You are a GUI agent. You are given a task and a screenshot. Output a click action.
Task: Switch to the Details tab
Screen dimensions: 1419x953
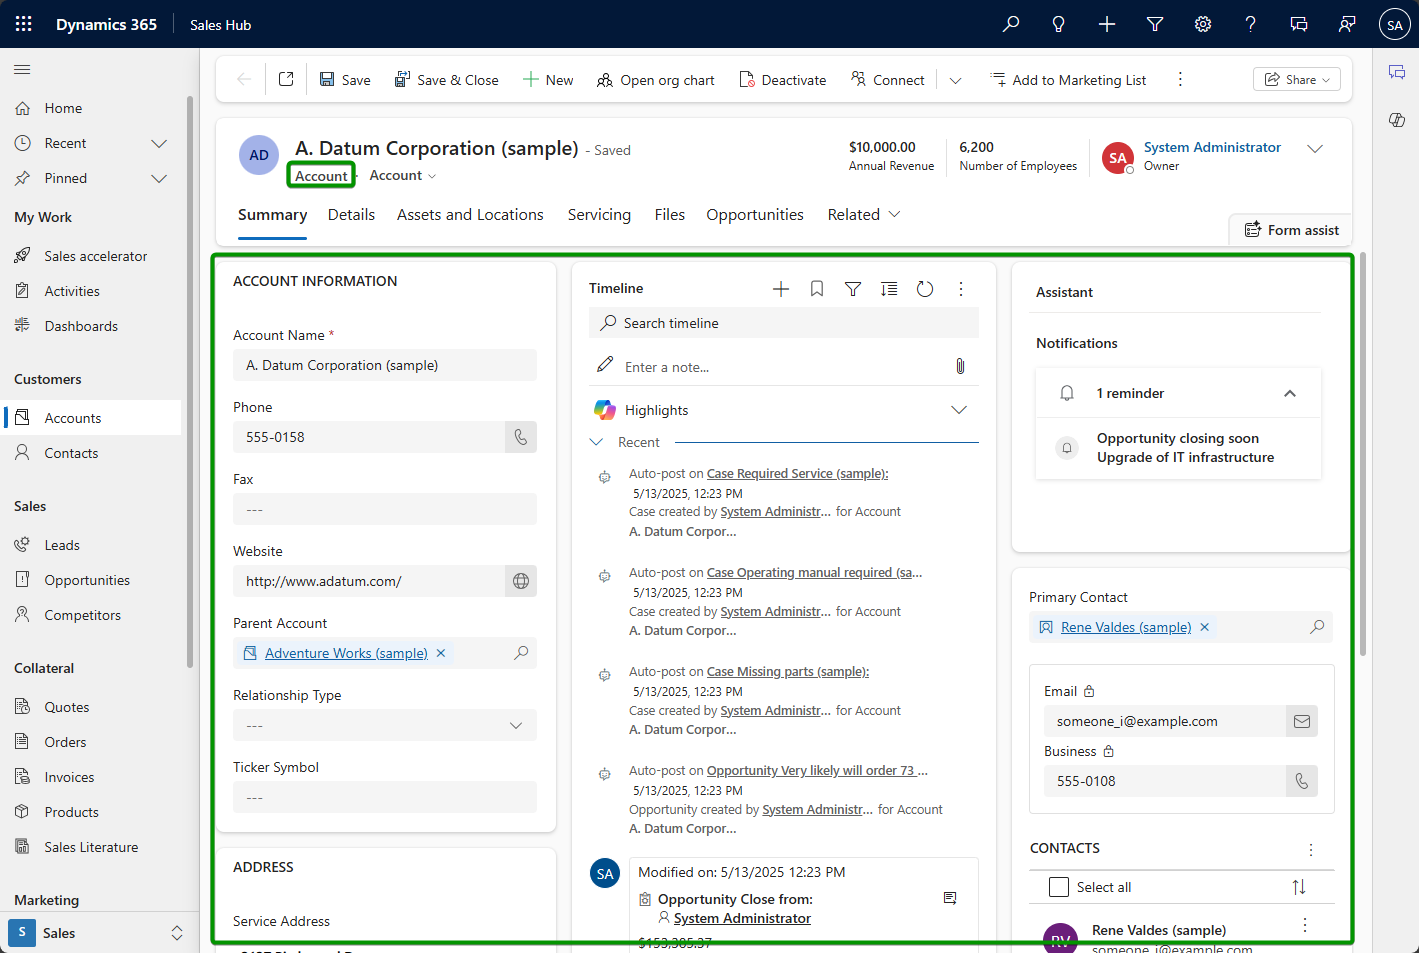[x=351, y=215]
